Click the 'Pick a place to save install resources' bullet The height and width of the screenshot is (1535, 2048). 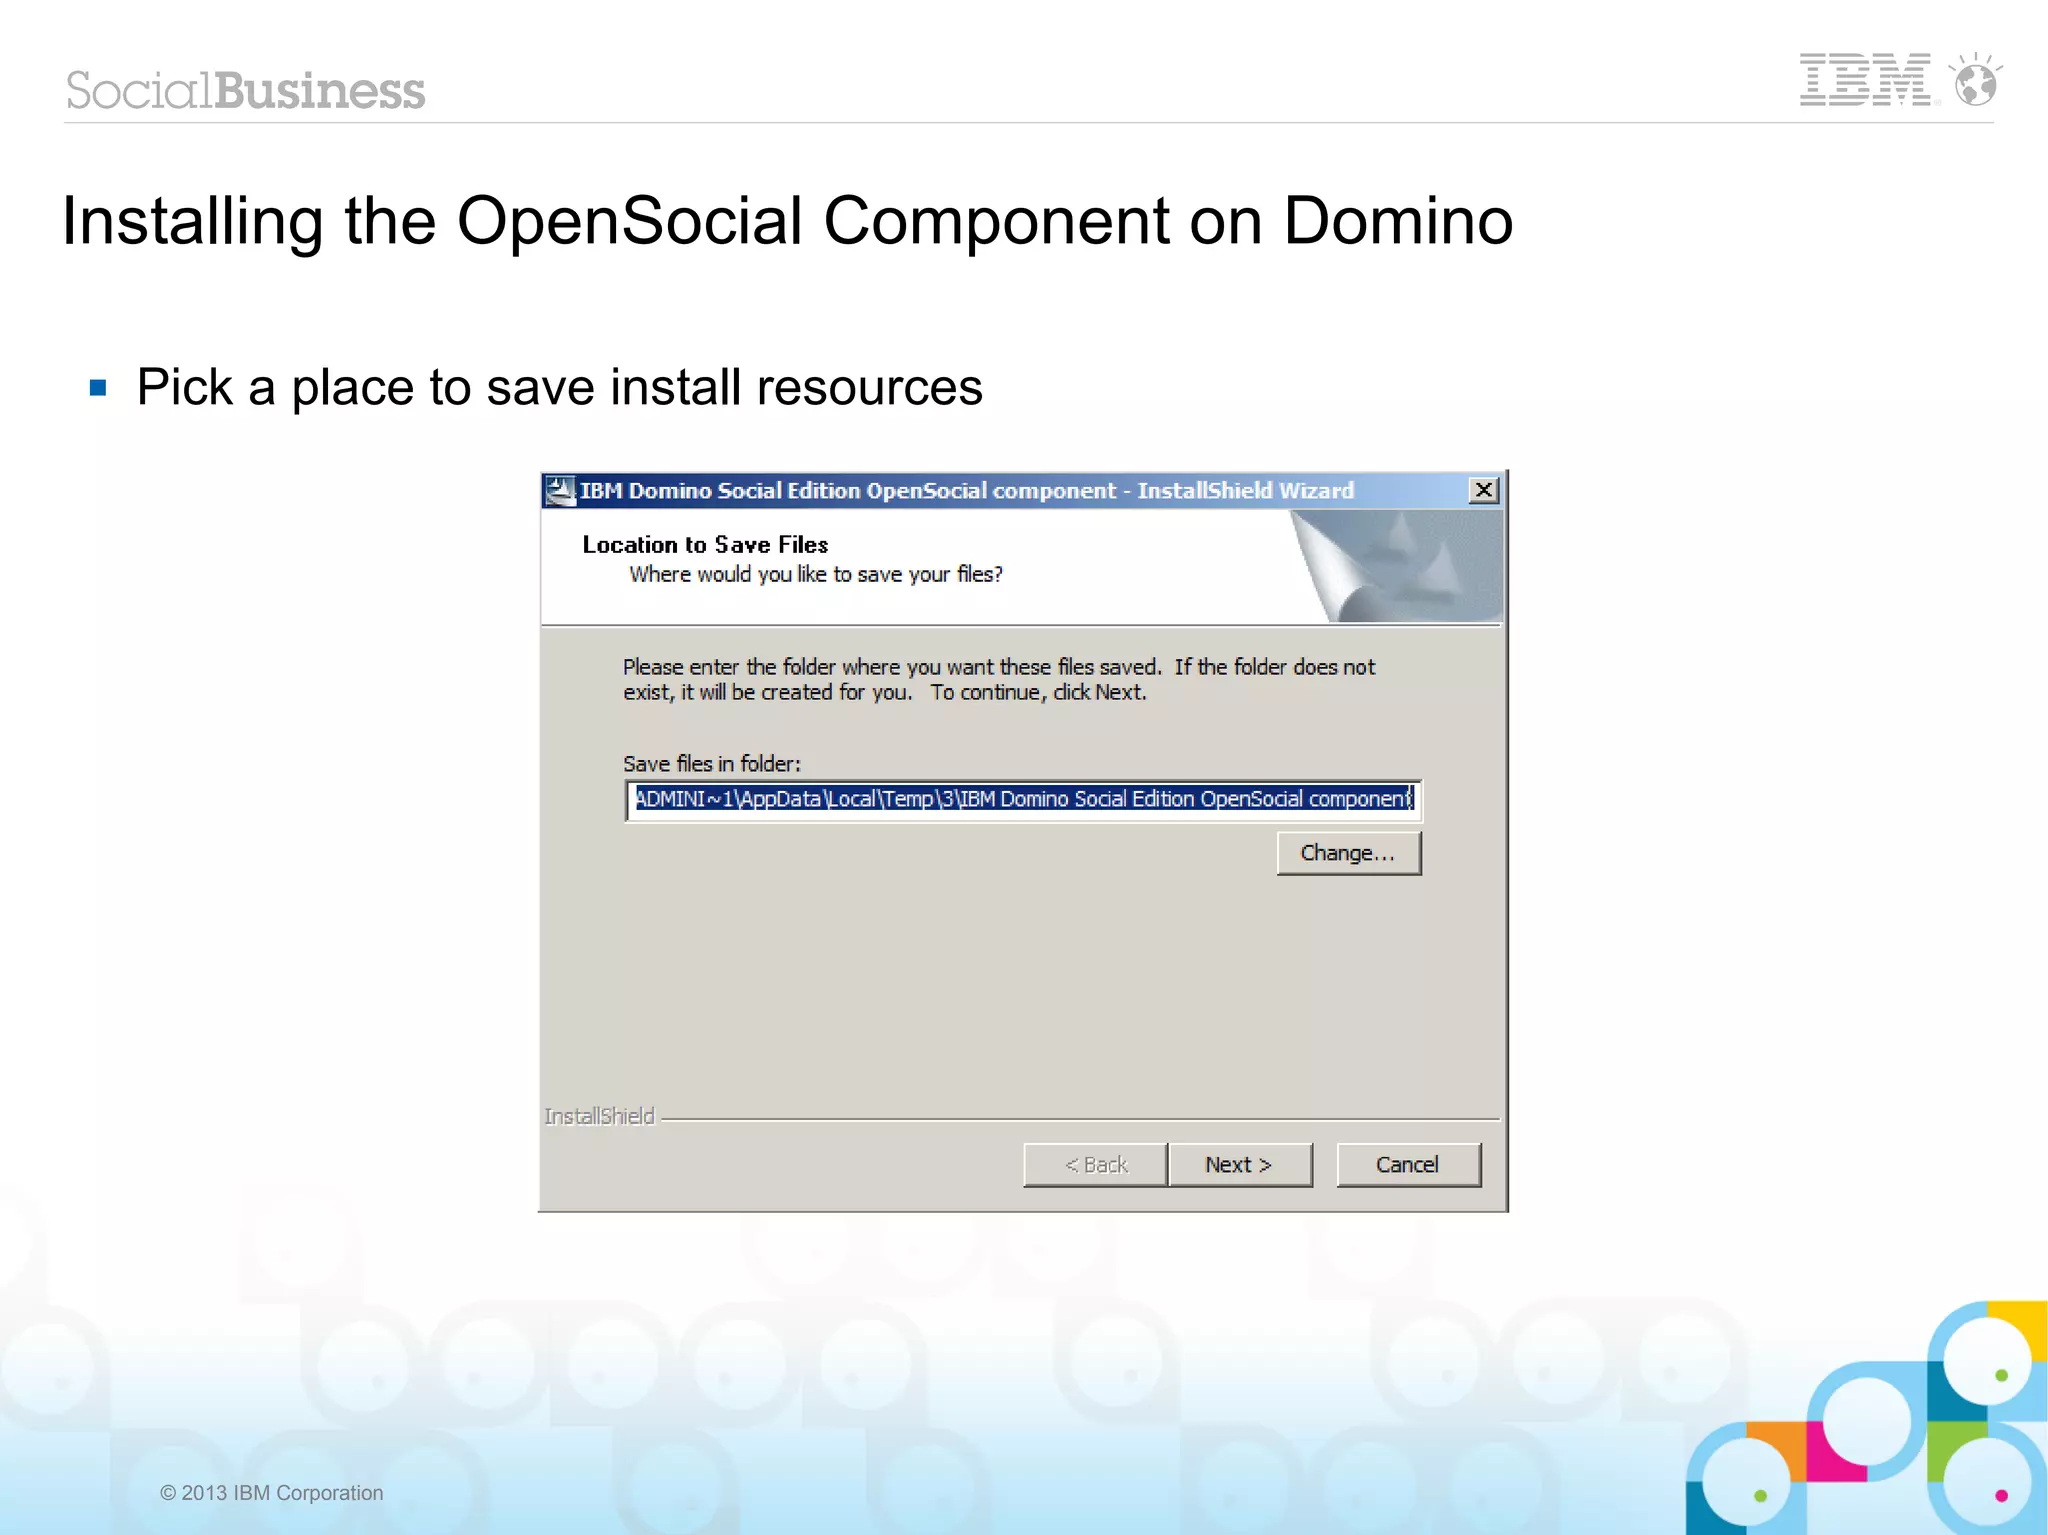click(x=560, y=387)
